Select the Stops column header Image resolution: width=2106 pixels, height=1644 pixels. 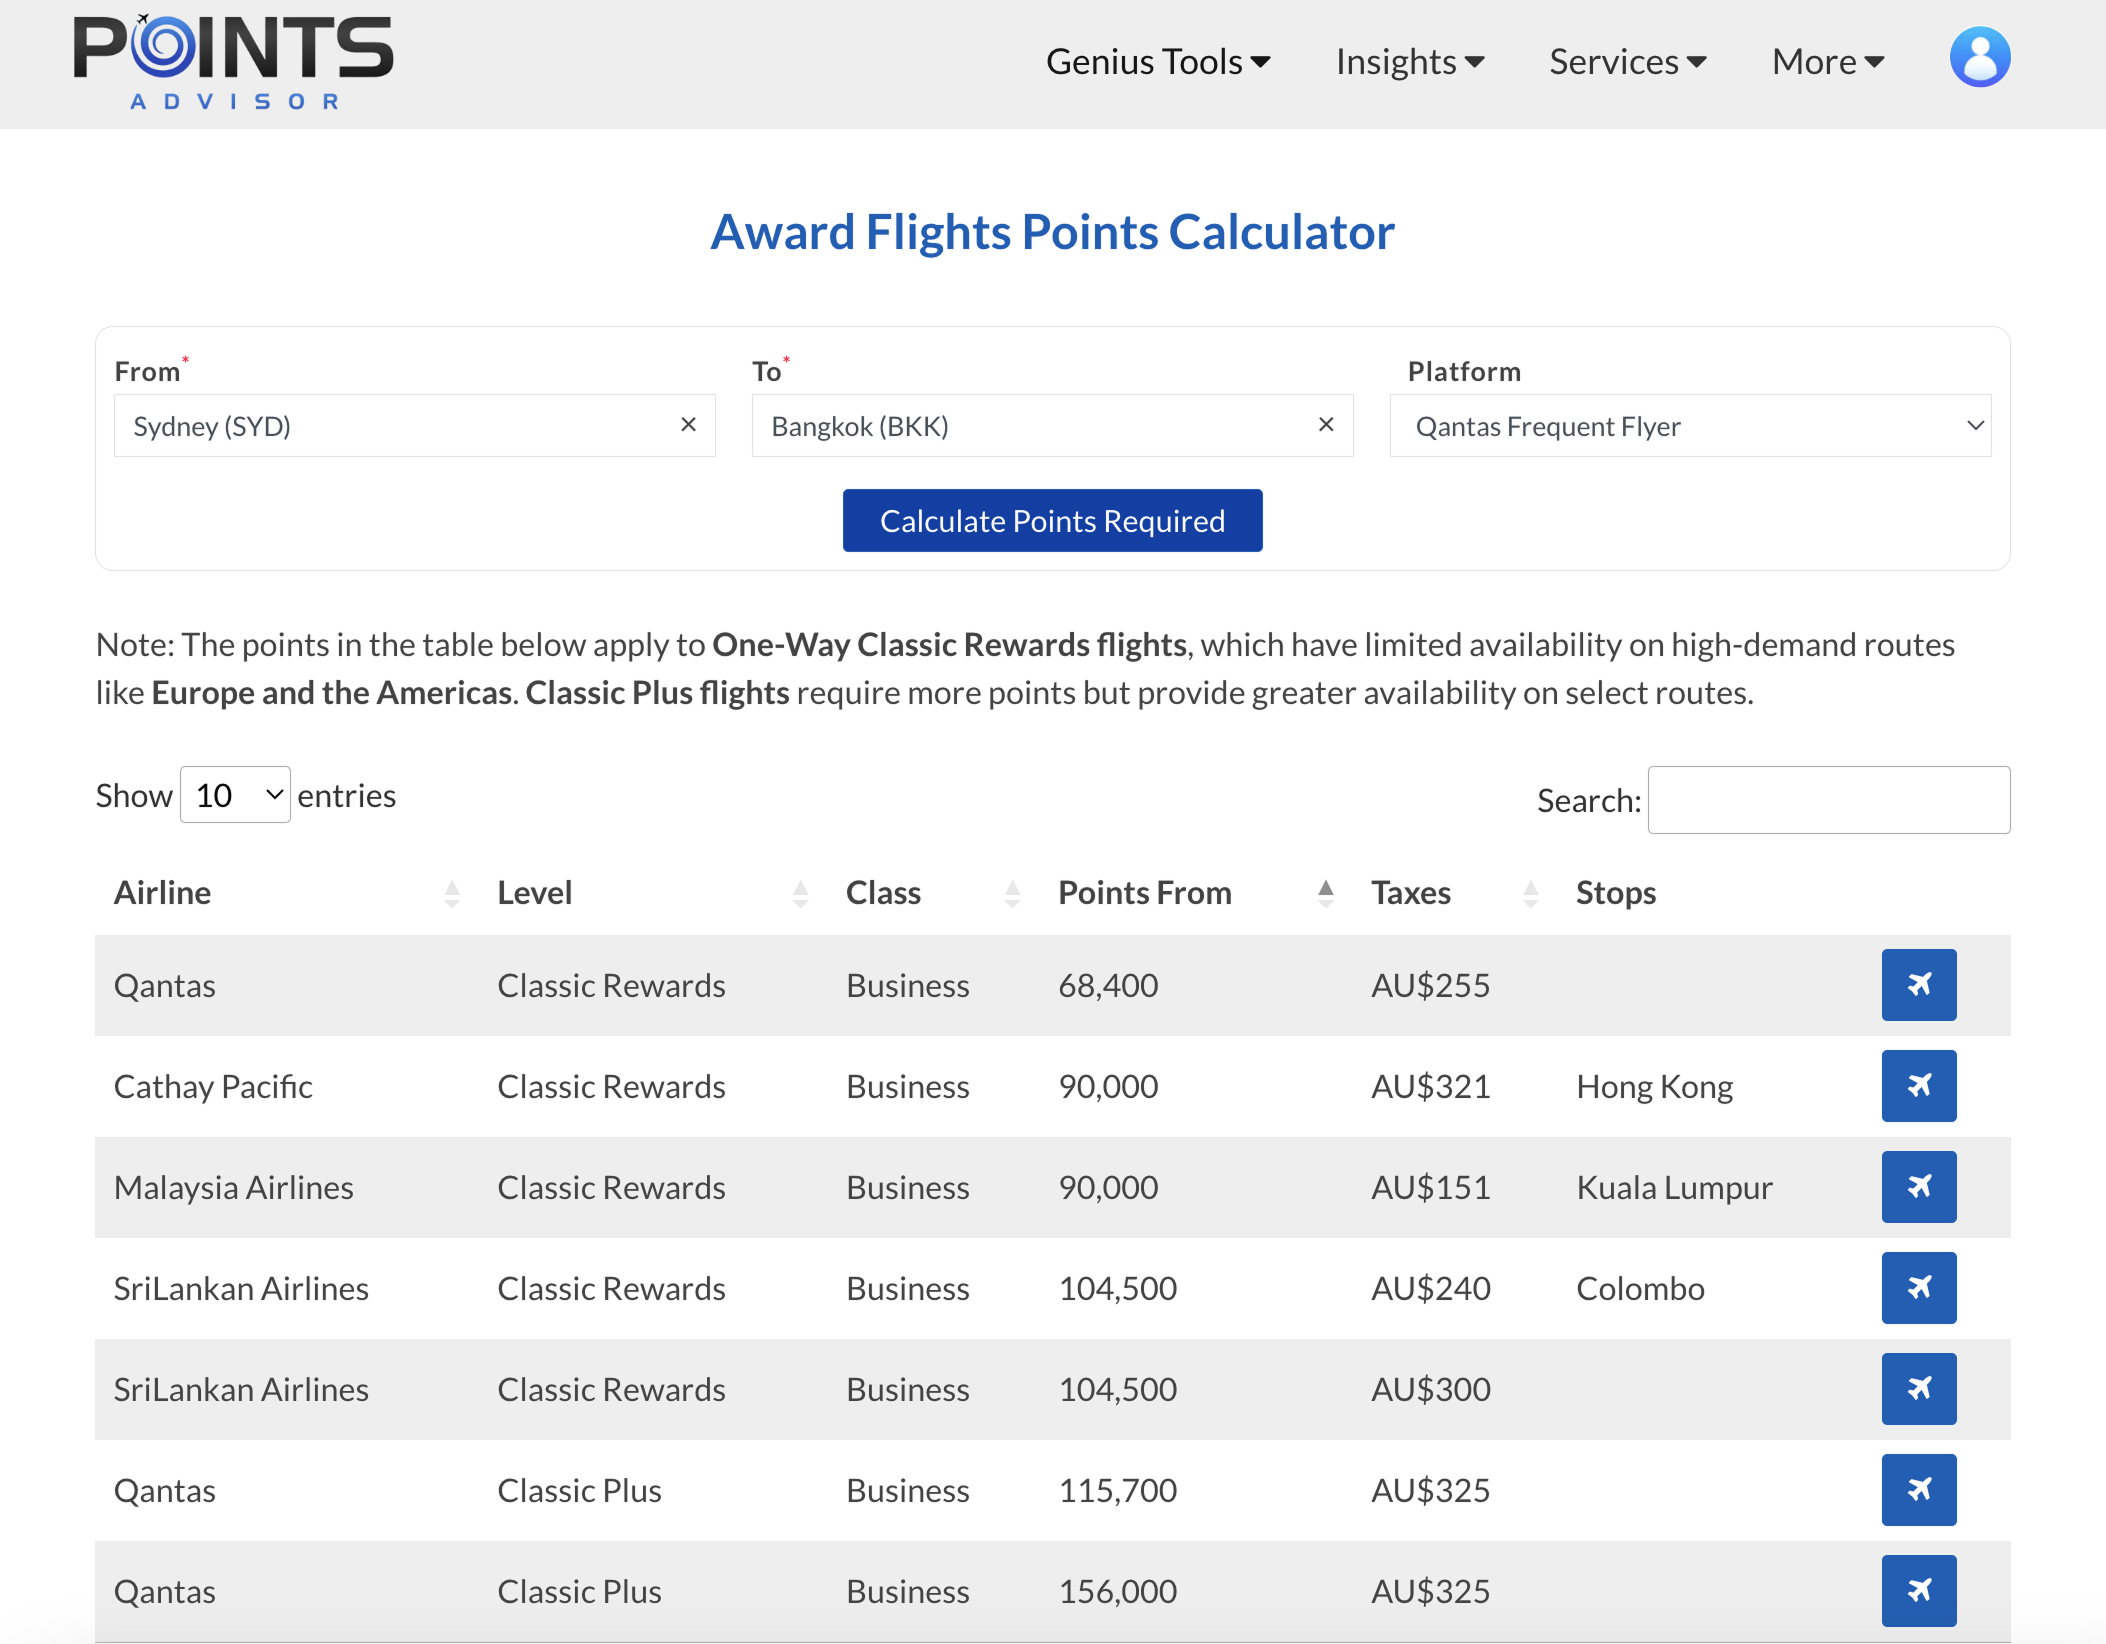click(1616, 893)
